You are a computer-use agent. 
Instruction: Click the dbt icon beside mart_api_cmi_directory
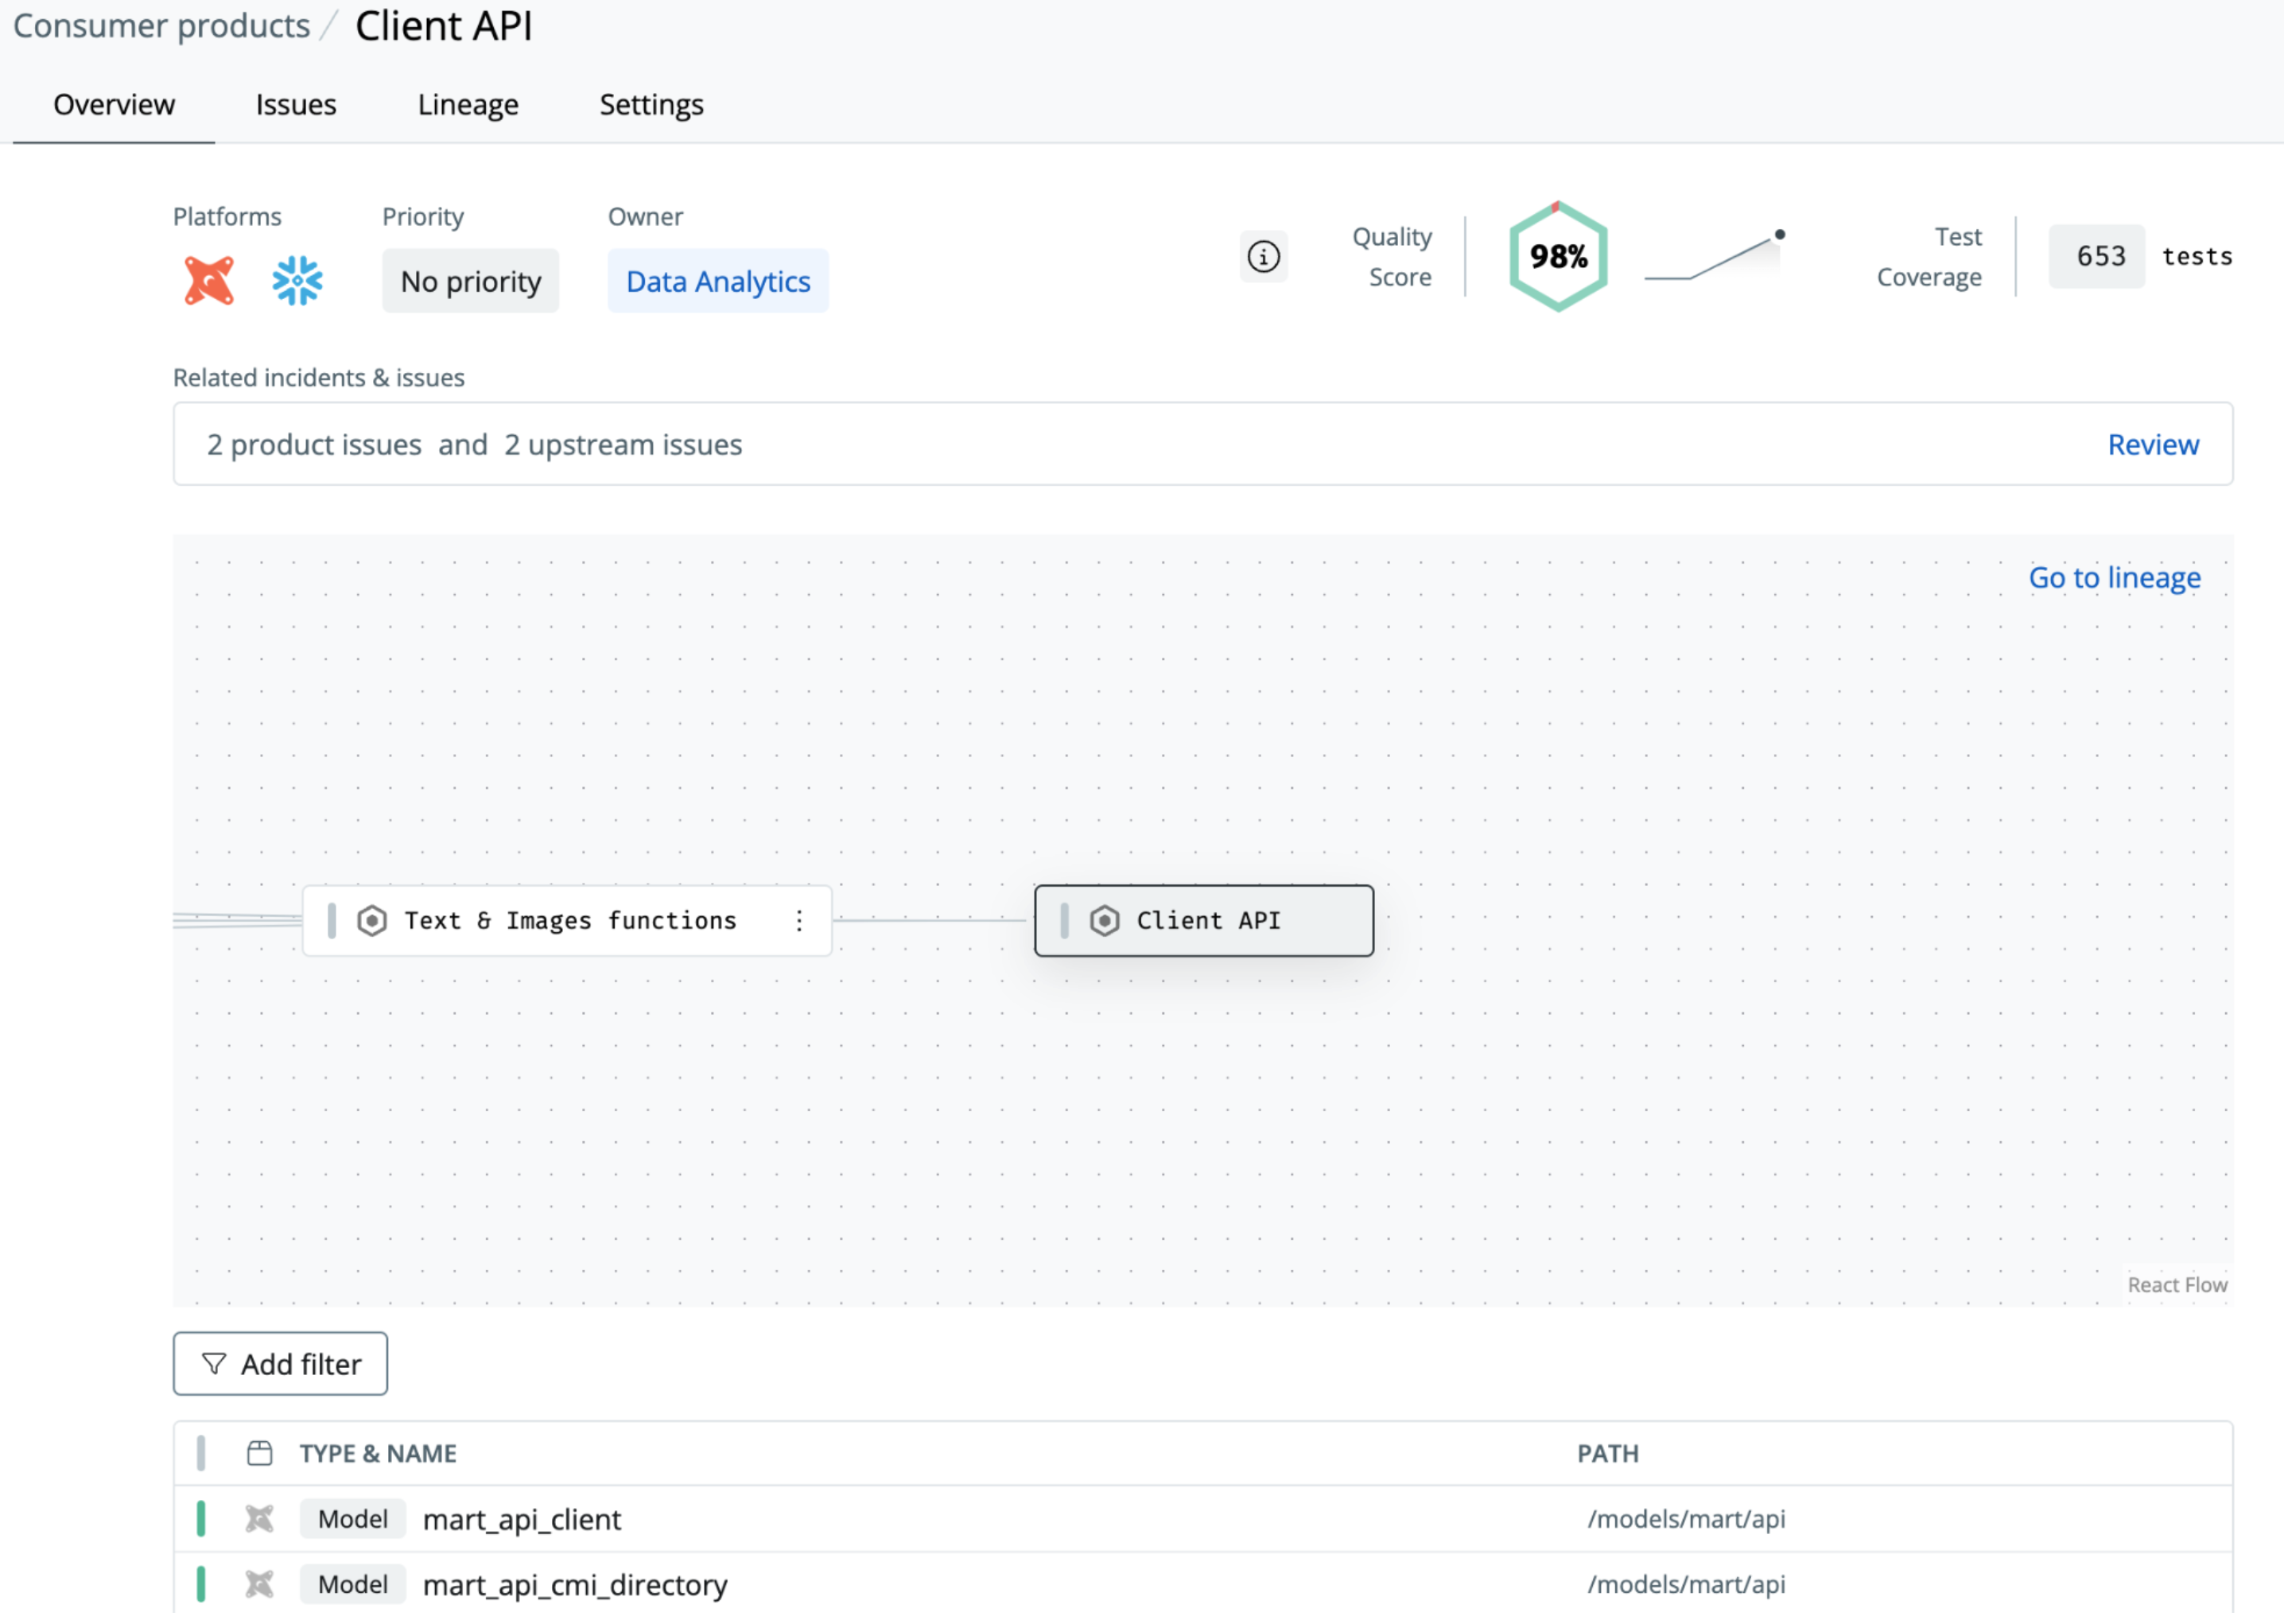[259, 1584]
